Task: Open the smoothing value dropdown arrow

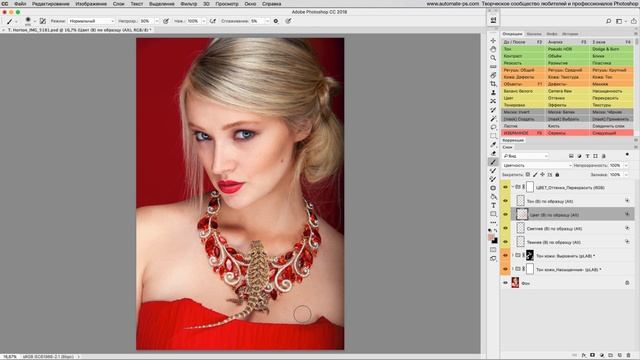Action: click(x=267, y=21)
